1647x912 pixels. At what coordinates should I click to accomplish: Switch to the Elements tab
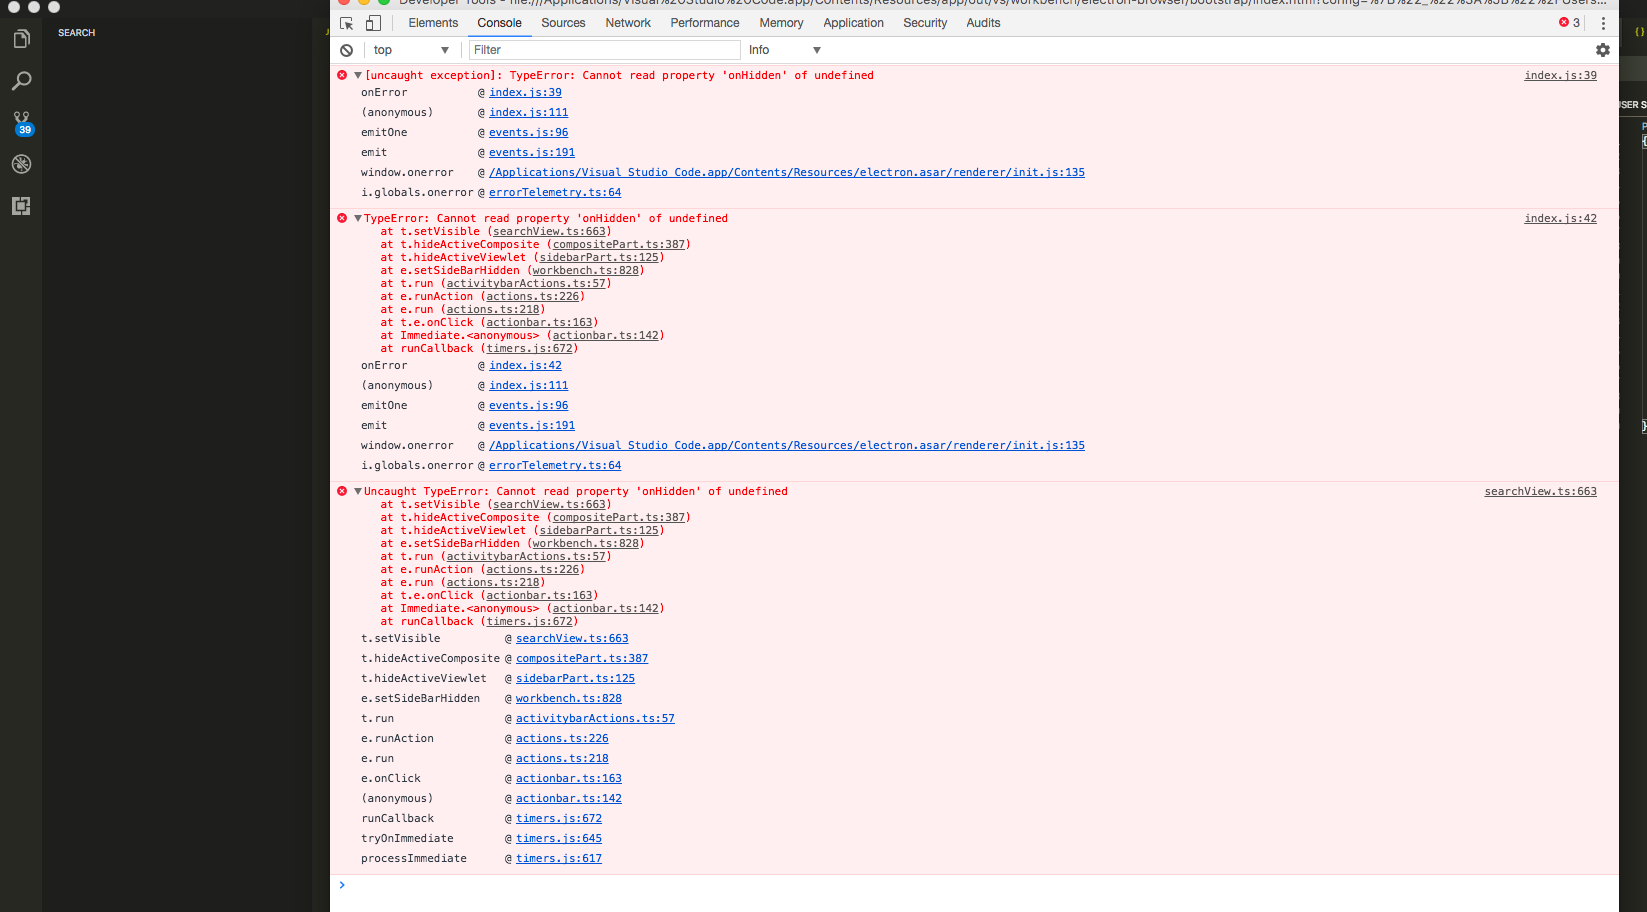pyautogui.click(x=432, y=22)
